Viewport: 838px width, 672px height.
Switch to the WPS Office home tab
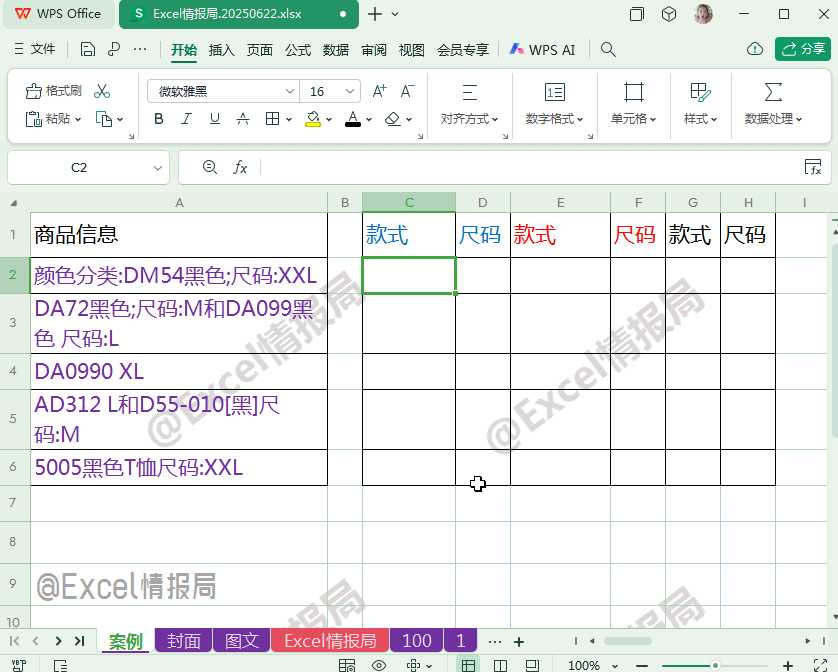coord(59,14)
